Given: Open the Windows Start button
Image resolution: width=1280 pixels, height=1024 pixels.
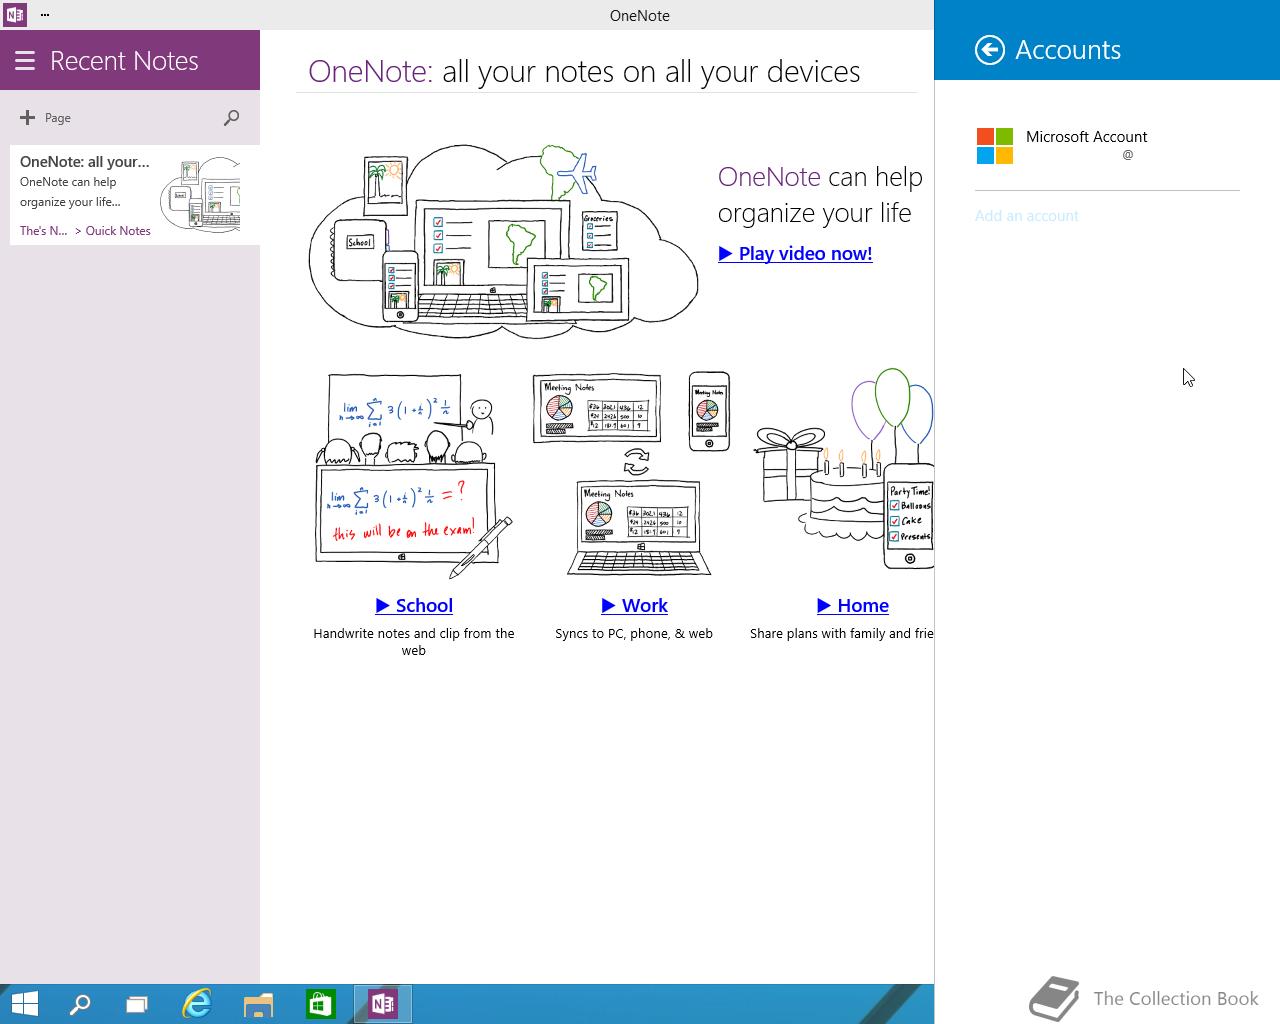Looking at the screenshot, I should [24, 1004].
